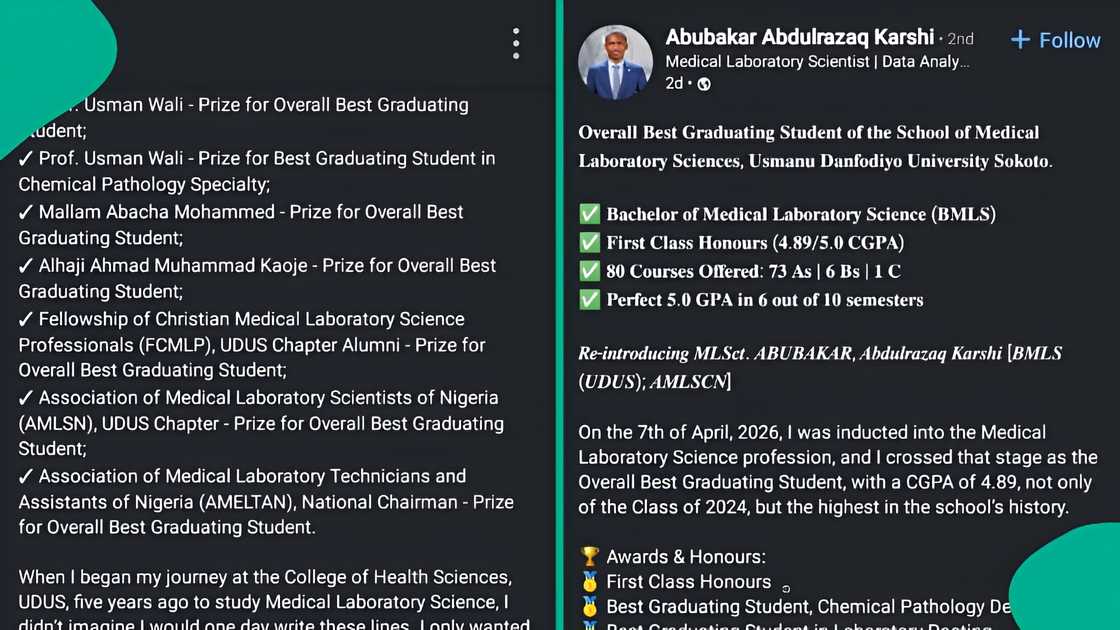This screenshot has width=1120, height=630.
Task: Click the globe post visibility icon
Action: pos(703,85)
